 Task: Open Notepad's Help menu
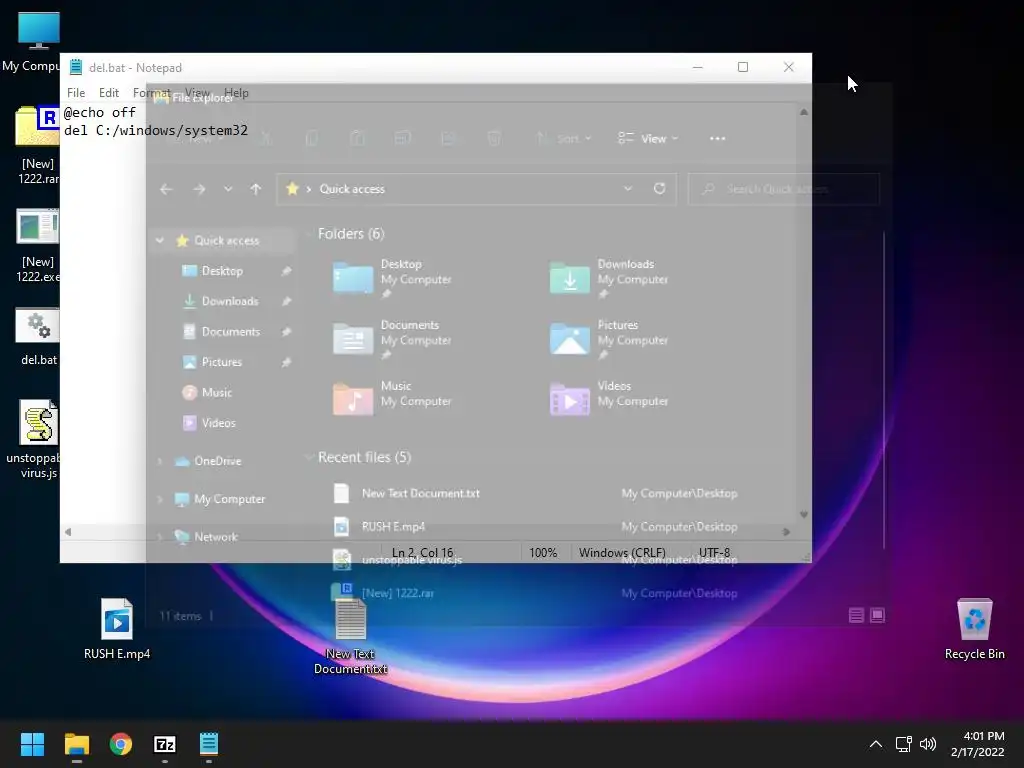pos(236,93)
